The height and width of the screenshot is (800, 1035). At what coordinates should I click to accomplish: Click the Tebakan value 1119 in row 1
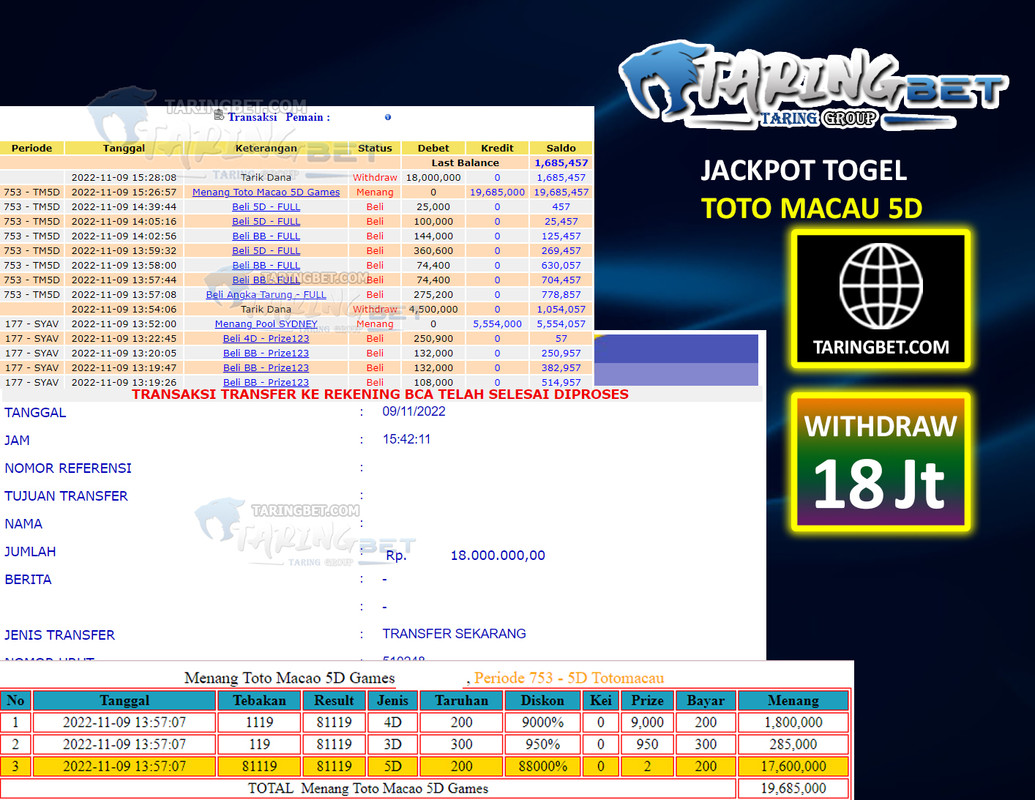pyautogui.click(x=259, y=722)
